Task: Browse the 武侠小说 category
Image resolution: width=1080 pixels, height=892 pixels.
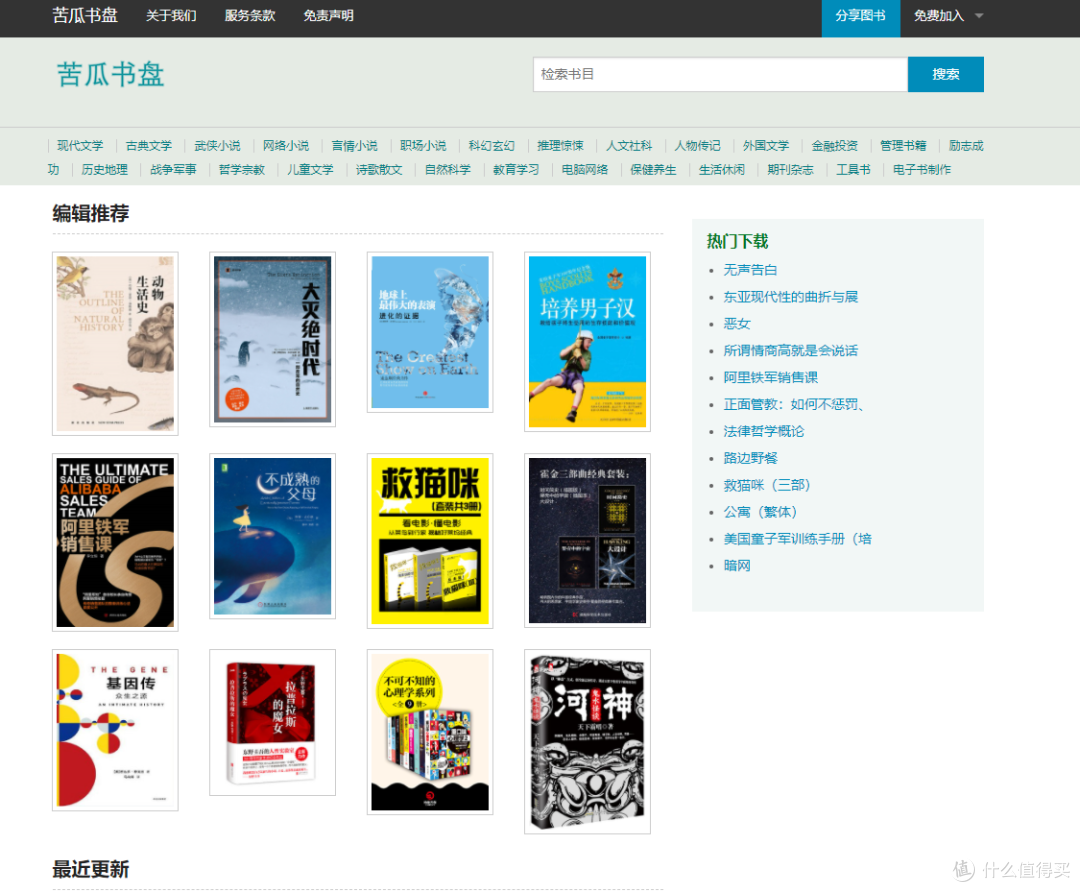Action: click(217, 146)
